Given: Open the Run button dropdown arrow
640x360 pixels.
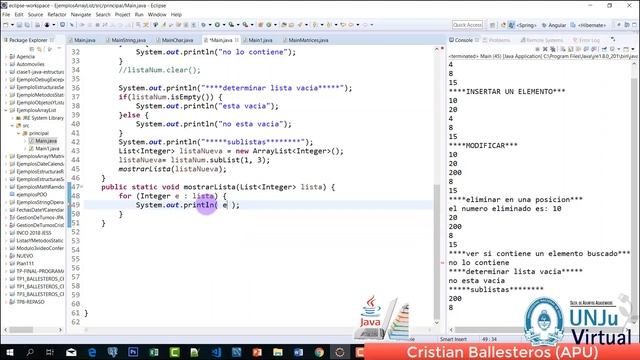Looking at the screenshot, I should (x=224, y=25).
